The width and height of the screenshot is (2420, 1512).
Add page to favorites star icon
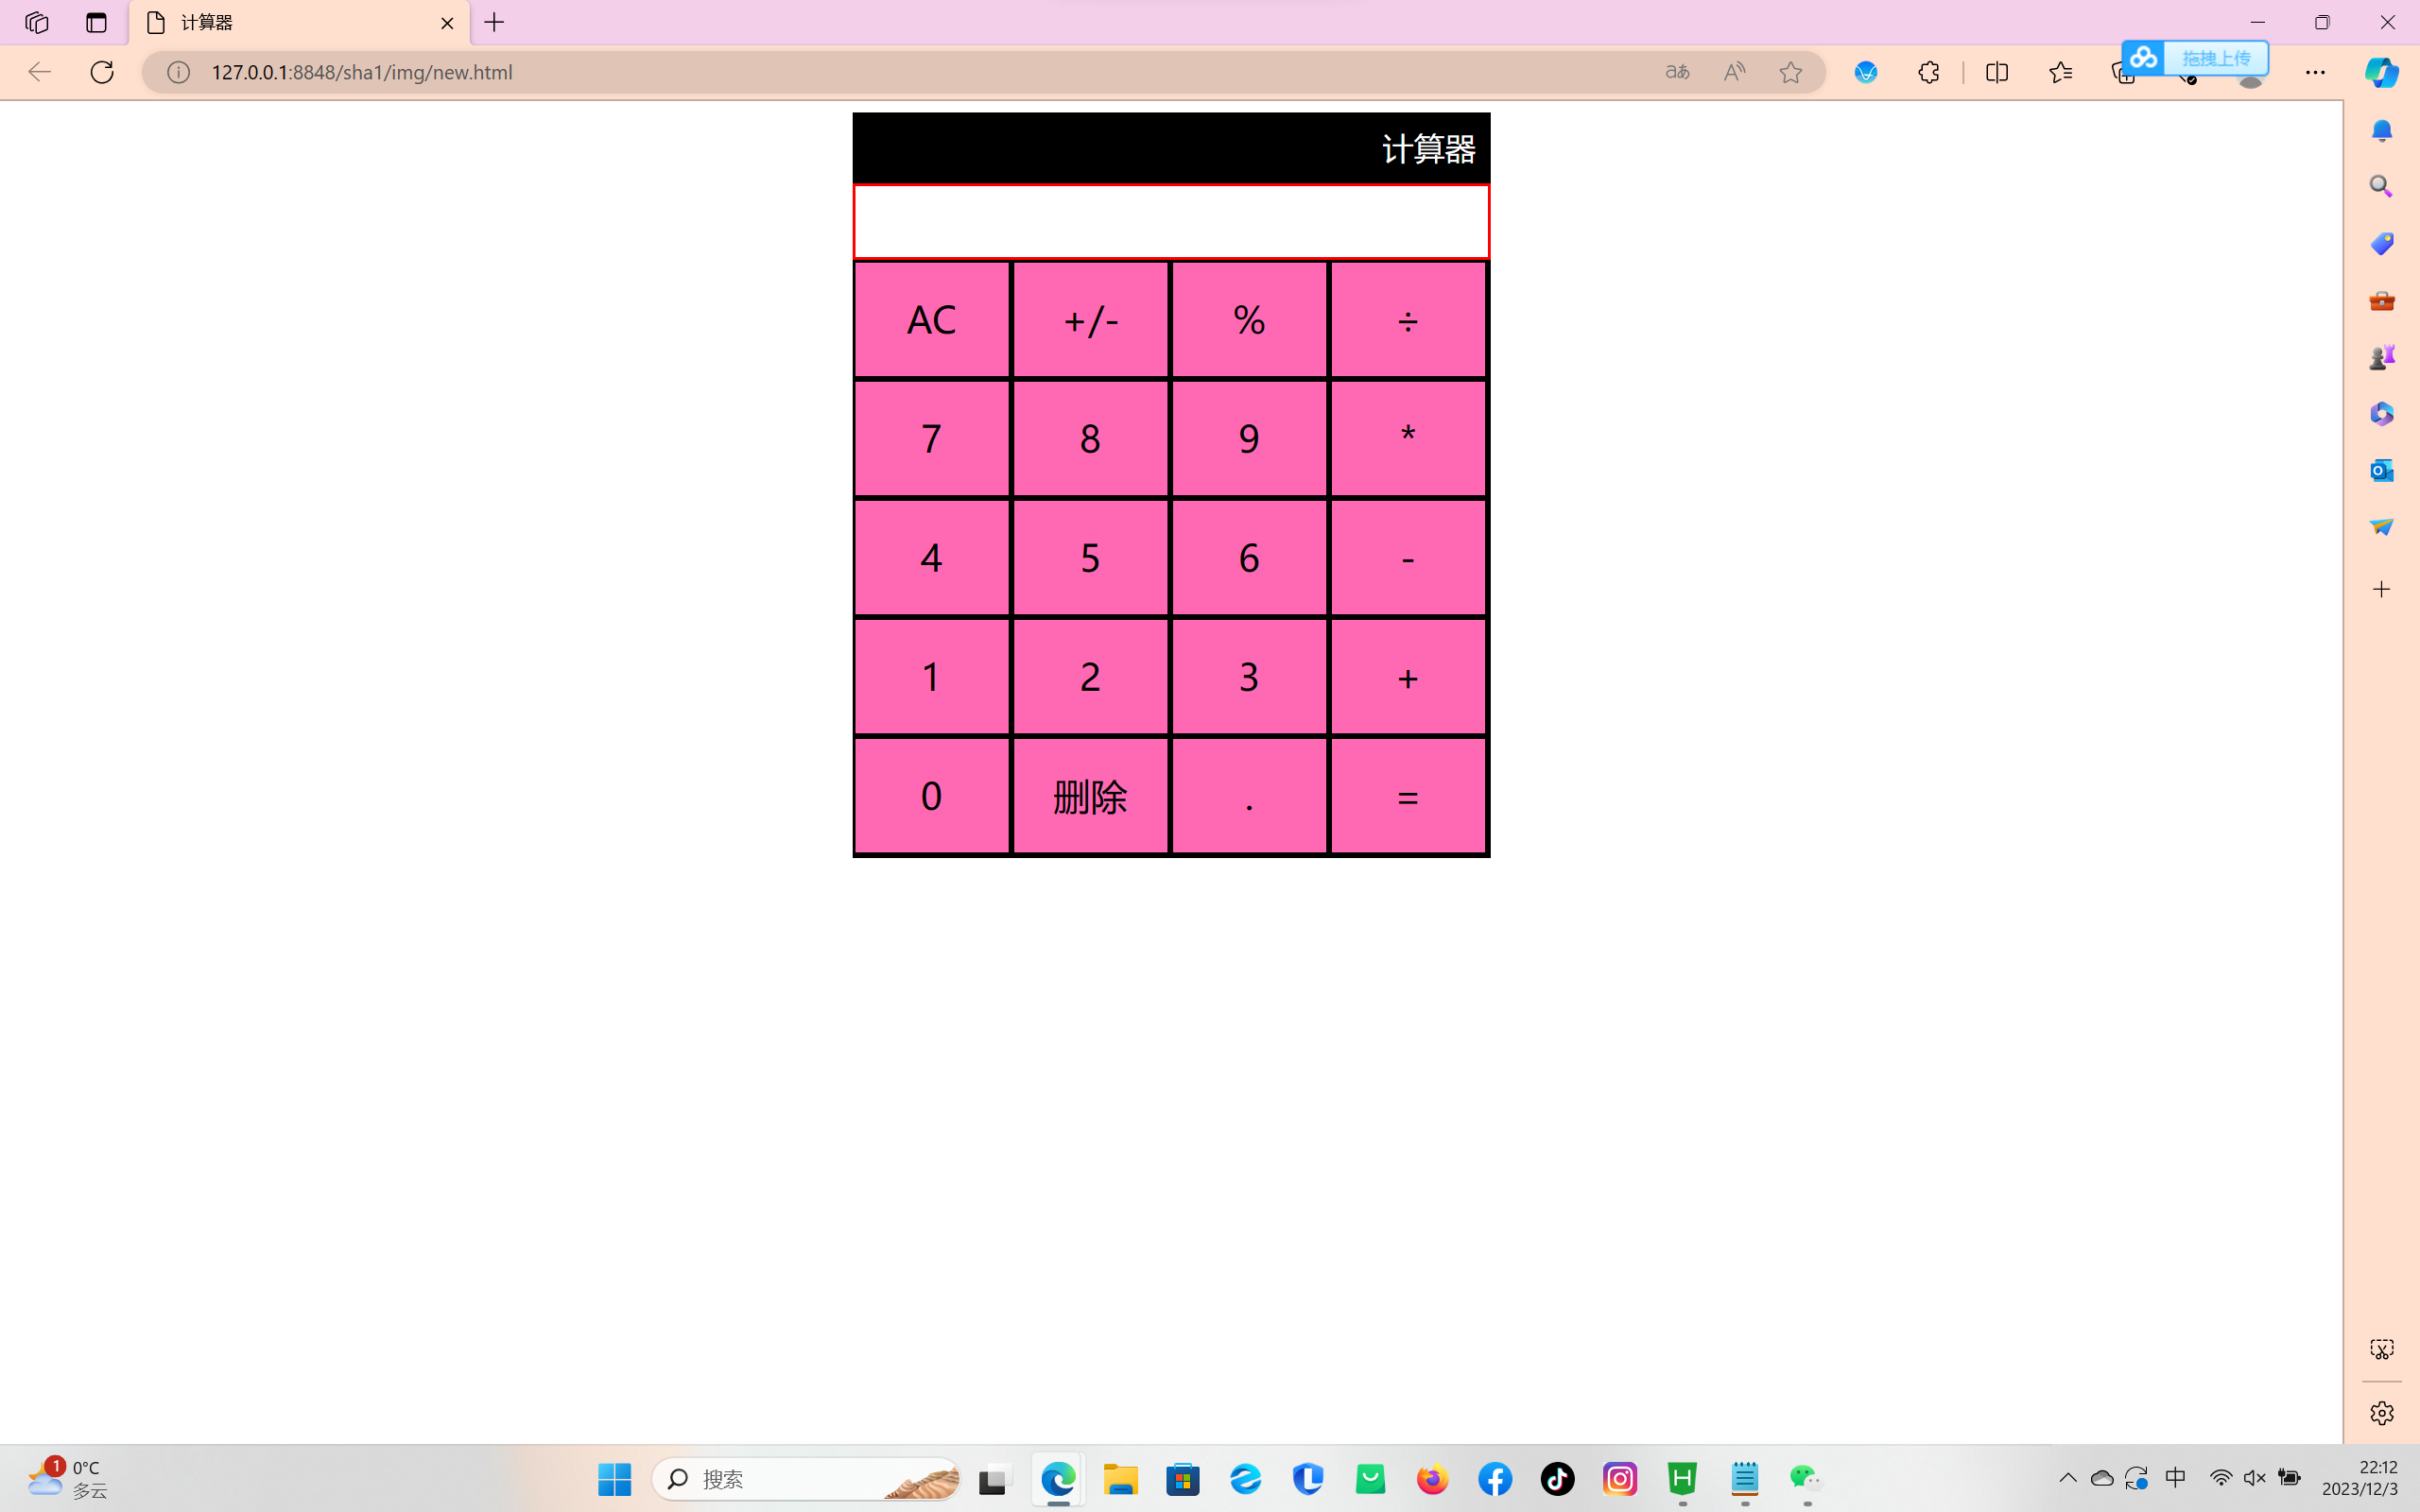point(1790,72)
